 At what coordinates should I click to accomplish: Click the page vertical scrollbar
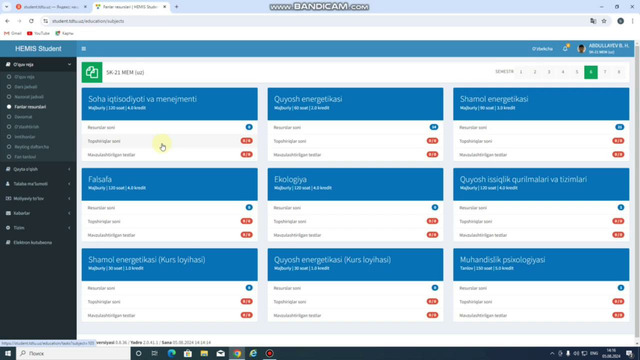637,192
